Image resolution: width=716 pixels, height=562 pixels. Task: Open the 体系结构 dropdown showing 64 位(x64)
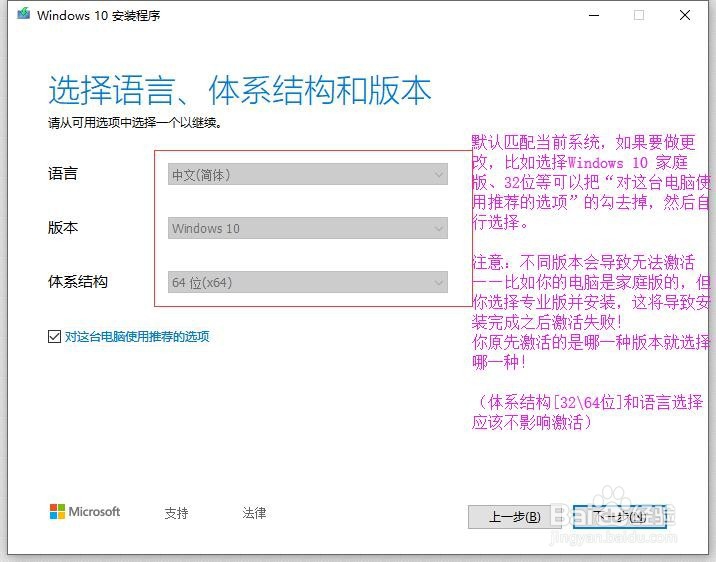click(308, 282)
